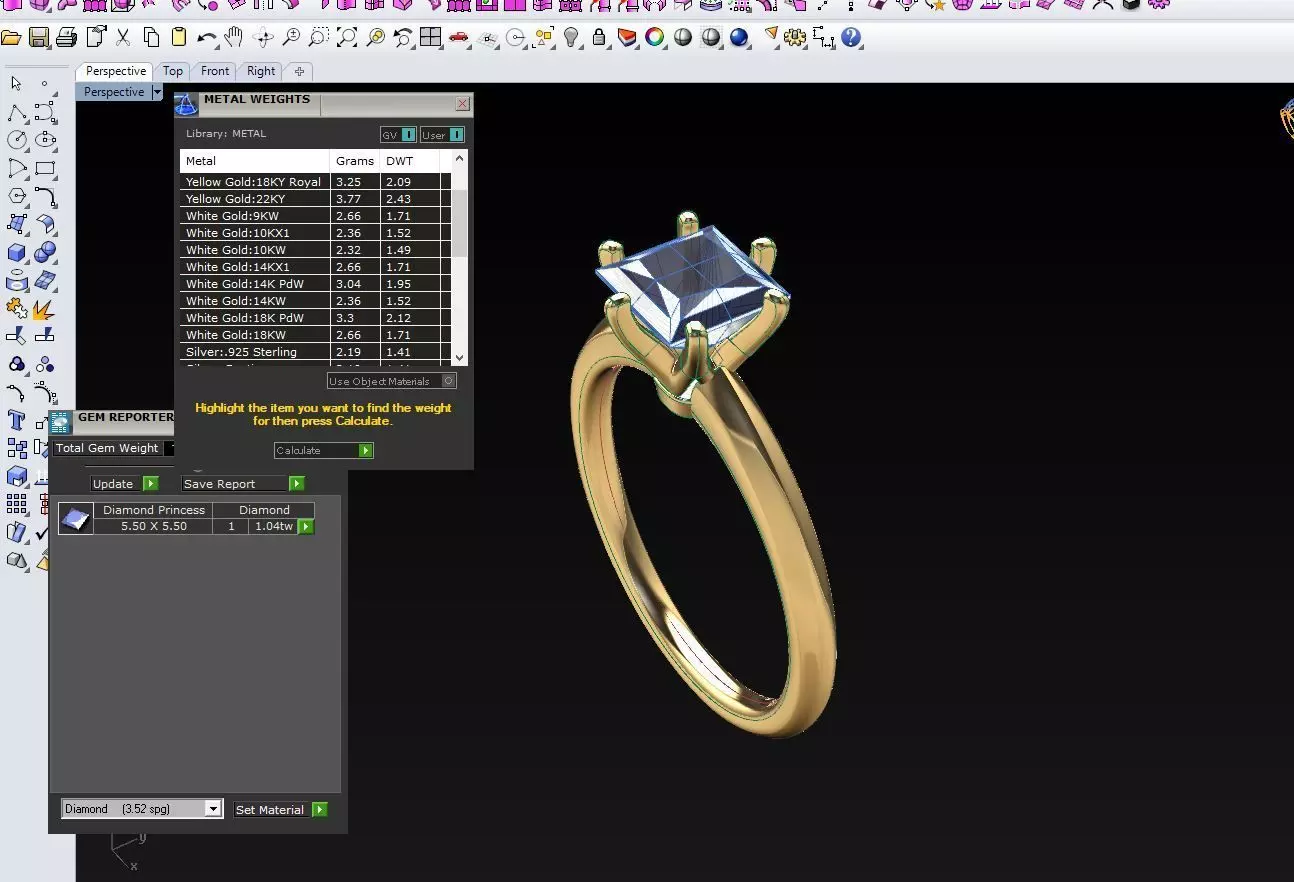
Task: Activate the Text T tool
Action: pyautogui.click(x=16, y=420)
